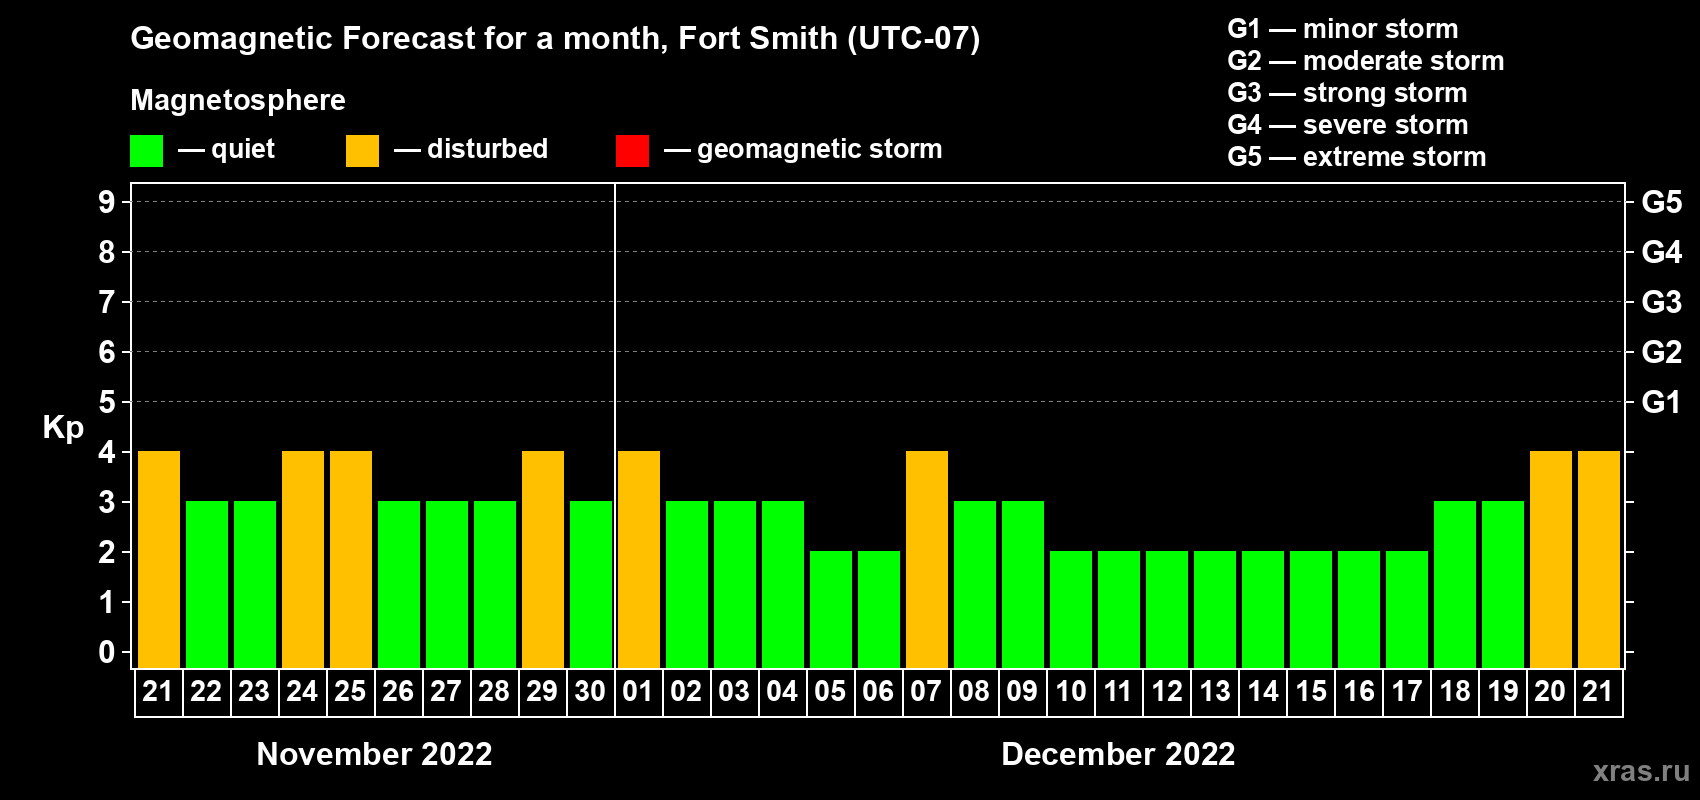Screen dimensions: 1700x800
Task: Click the 'disturbed' legend label
Action: click(487, 149)
